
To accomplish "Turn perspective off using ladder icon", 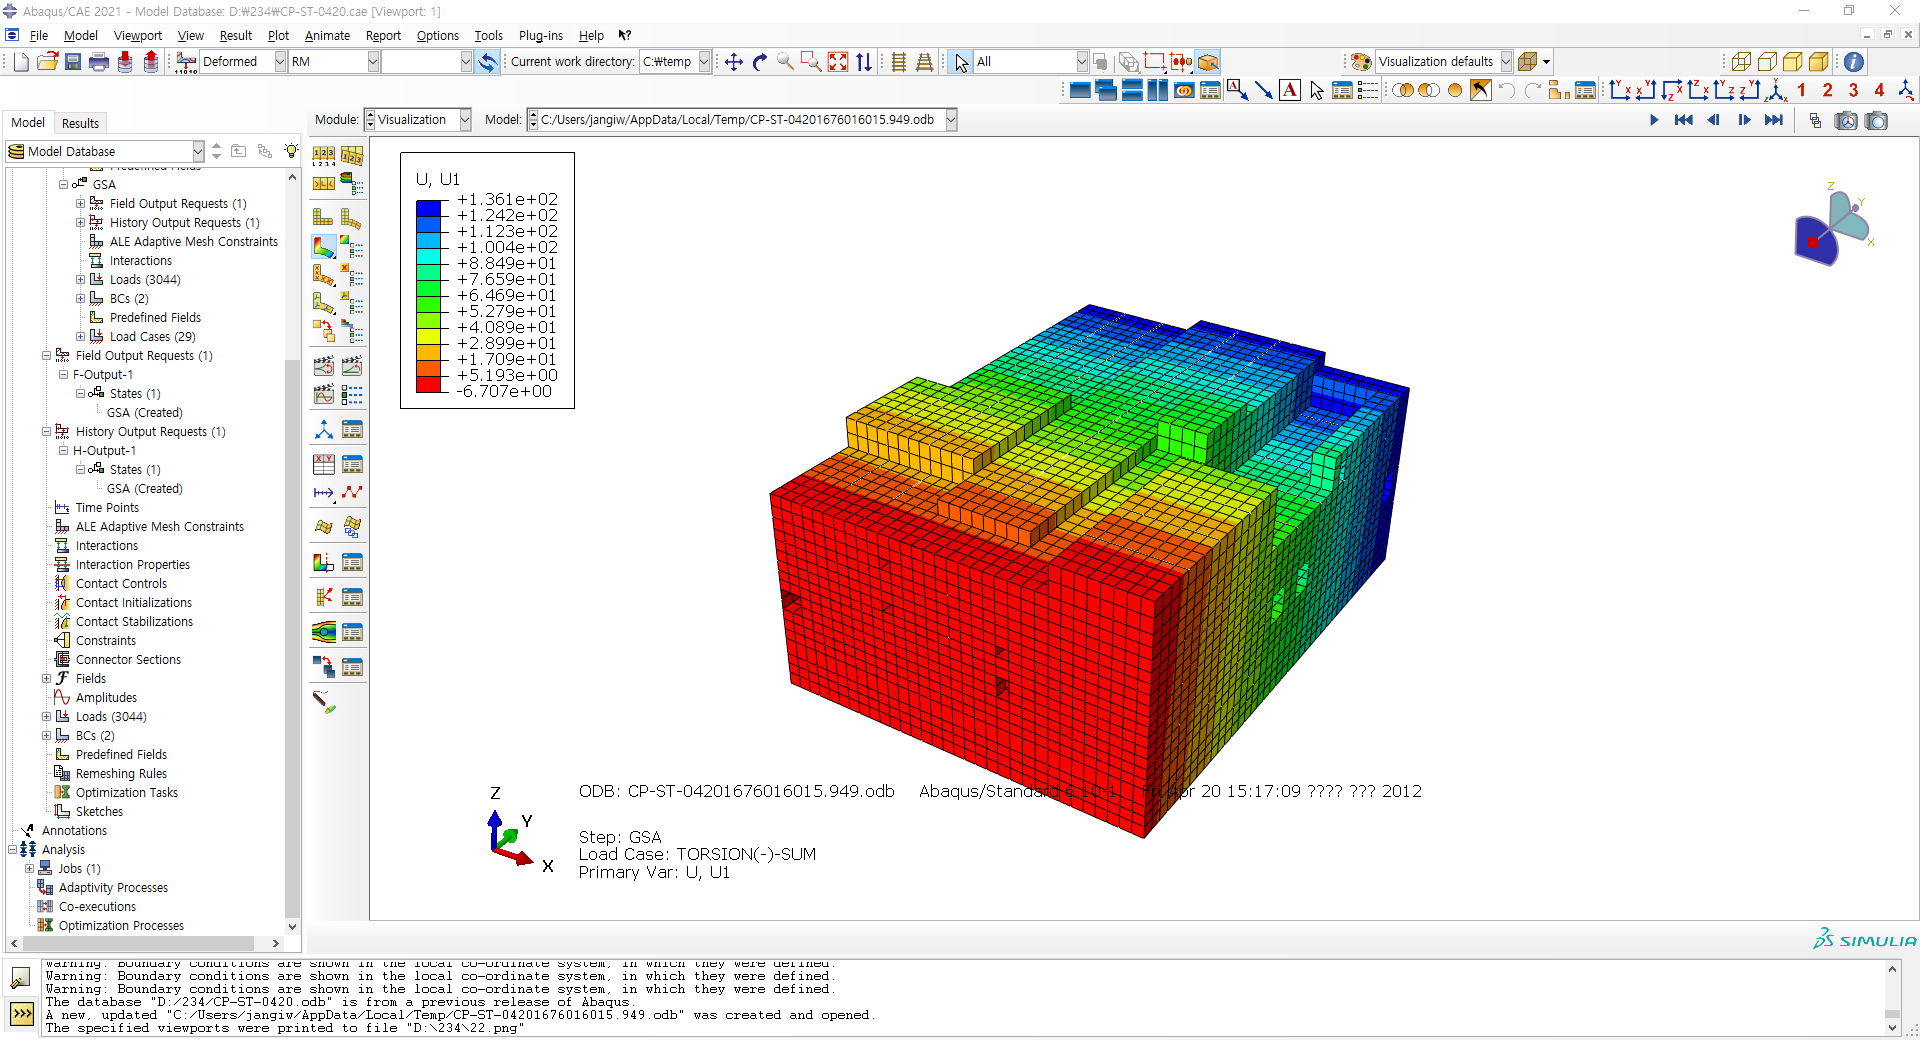I will coord(898,62).
